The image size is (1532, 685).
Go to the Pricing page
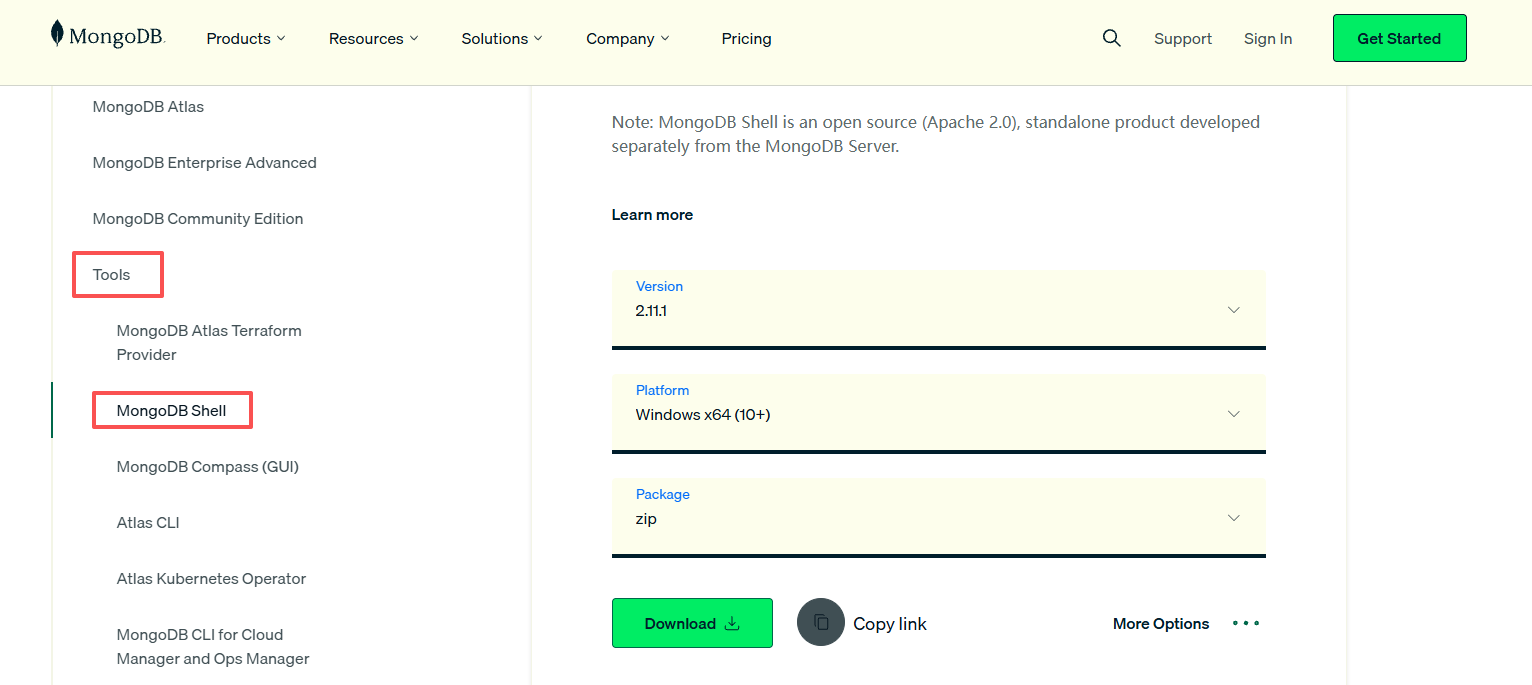(x=747, y=39)
